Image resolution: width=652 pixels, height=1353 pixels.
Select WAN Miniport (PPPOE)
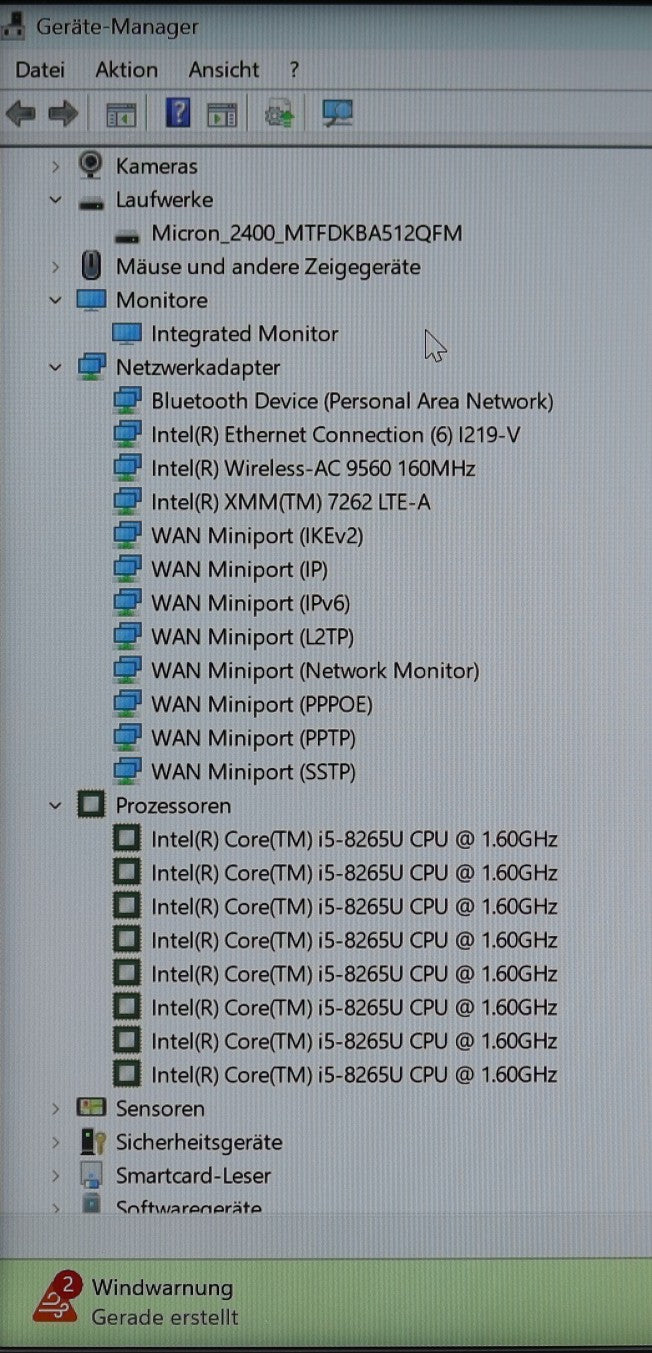261,705
